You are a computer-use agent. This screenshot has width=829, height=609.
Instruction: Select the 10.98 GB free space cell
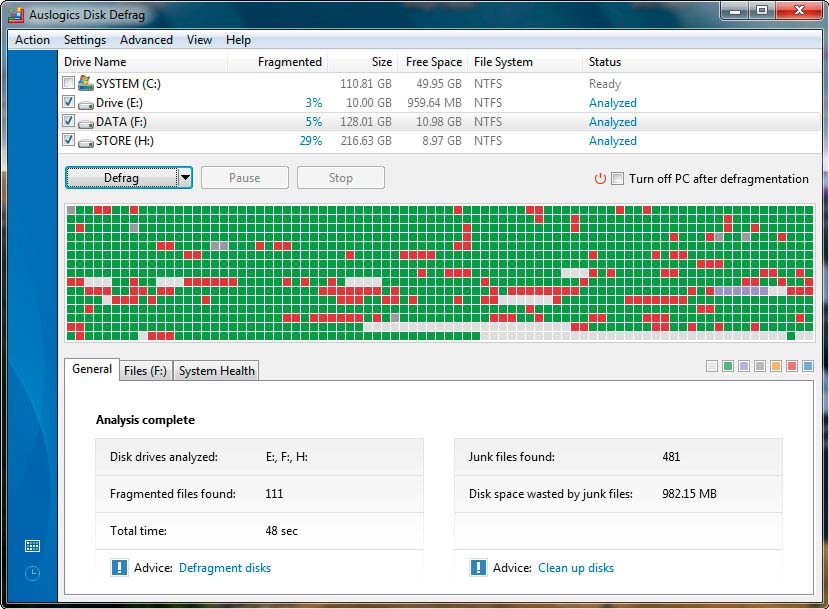tap(439, 122)
